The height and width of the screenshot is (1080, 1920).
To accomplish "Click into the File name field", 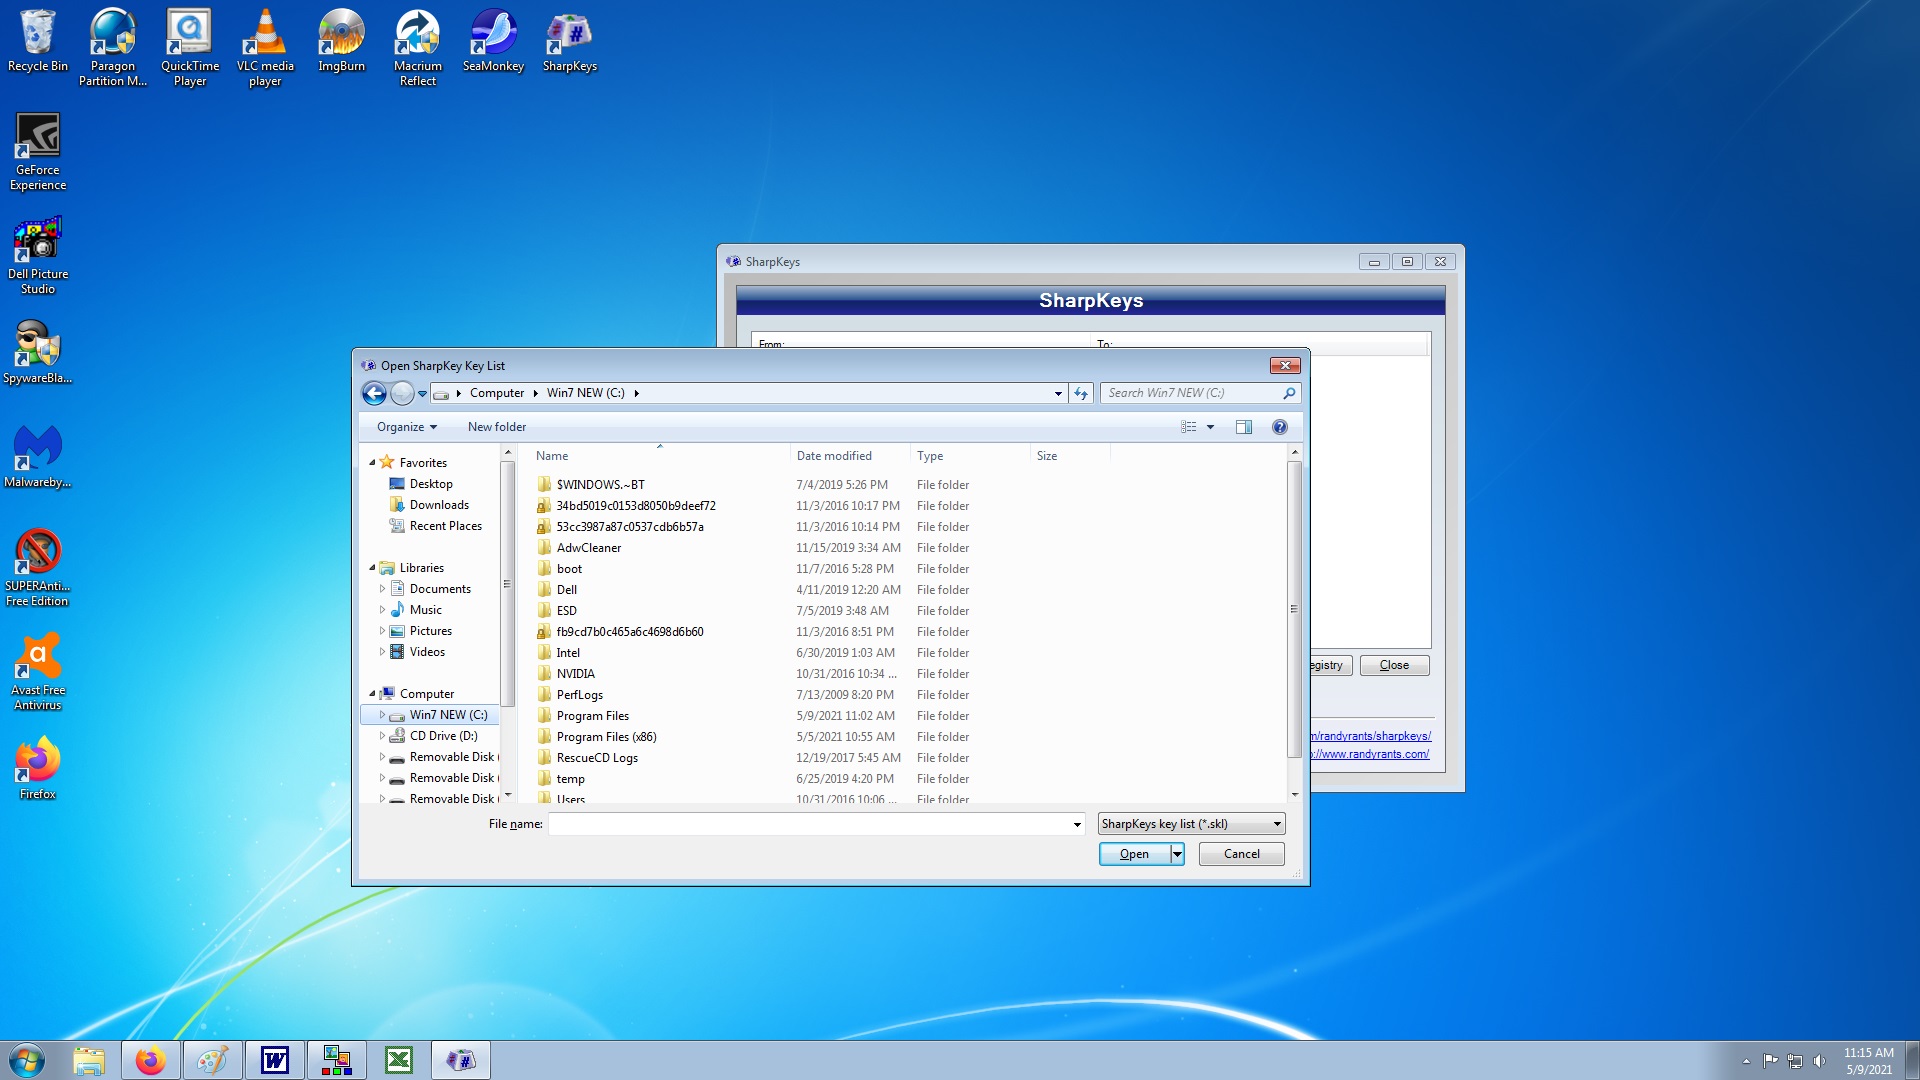I will coord(810,824).
